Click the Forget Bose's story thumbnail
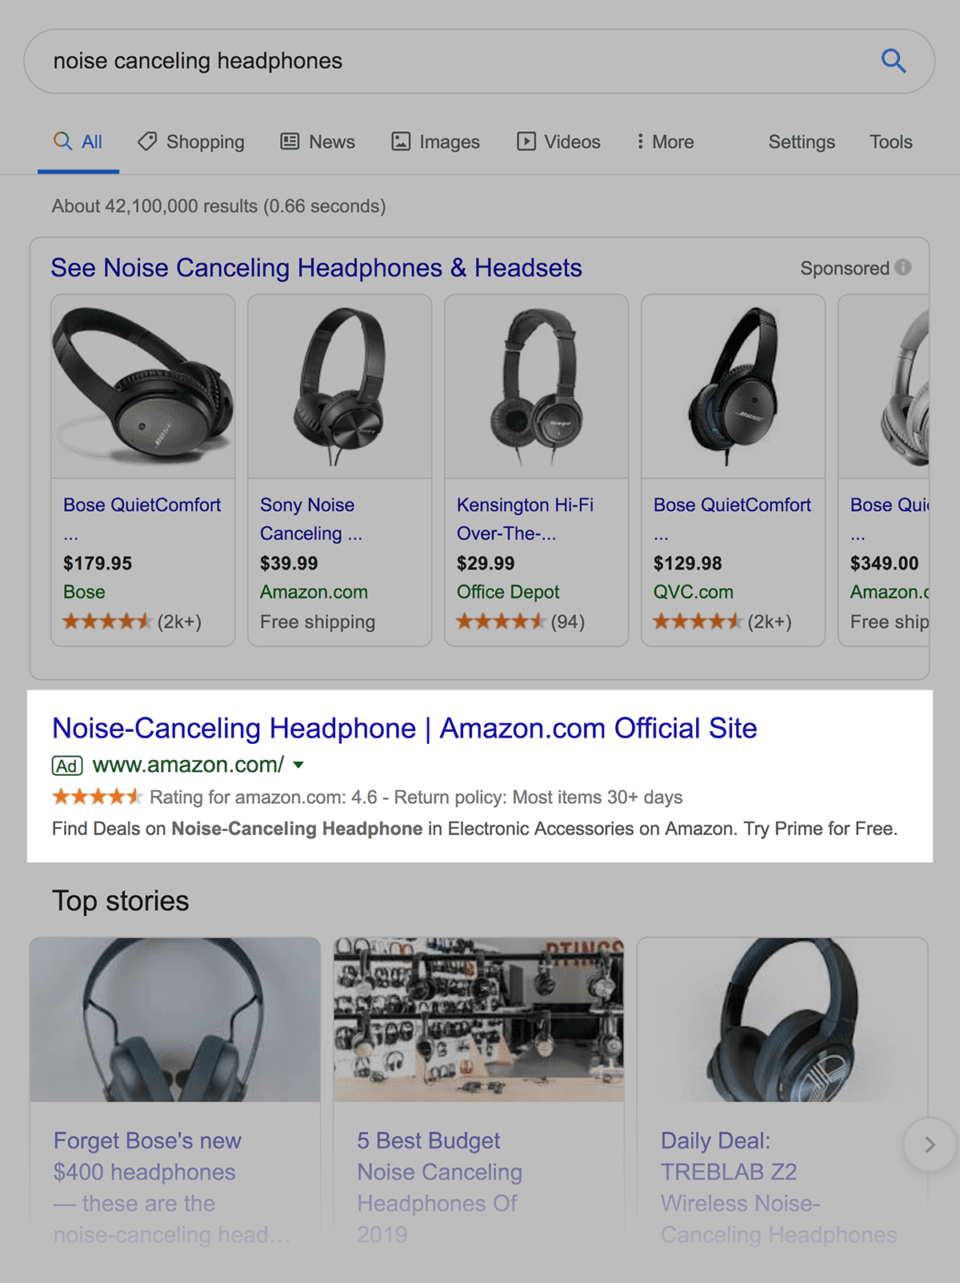This screenshot has height=1283, width=960. [x=175, y=1019]
